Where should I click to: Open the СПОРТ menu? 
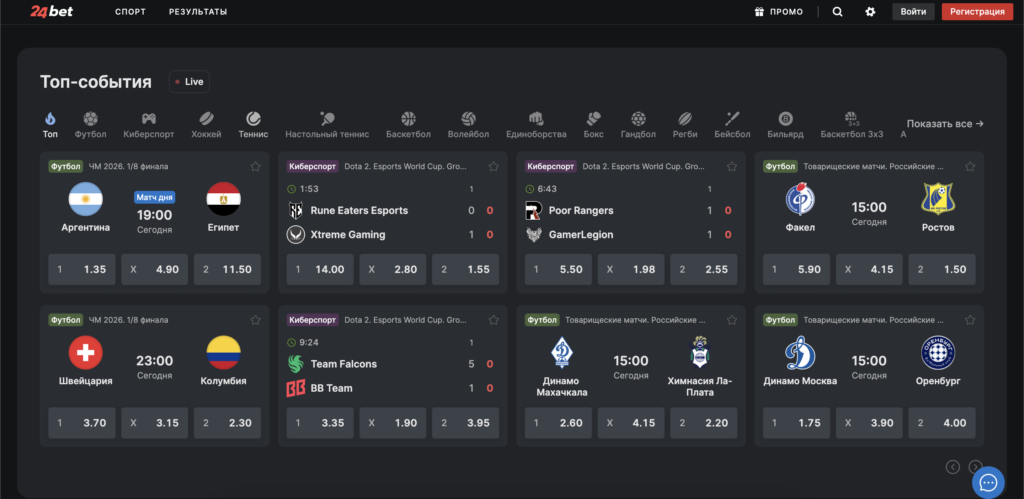[131, 12]
